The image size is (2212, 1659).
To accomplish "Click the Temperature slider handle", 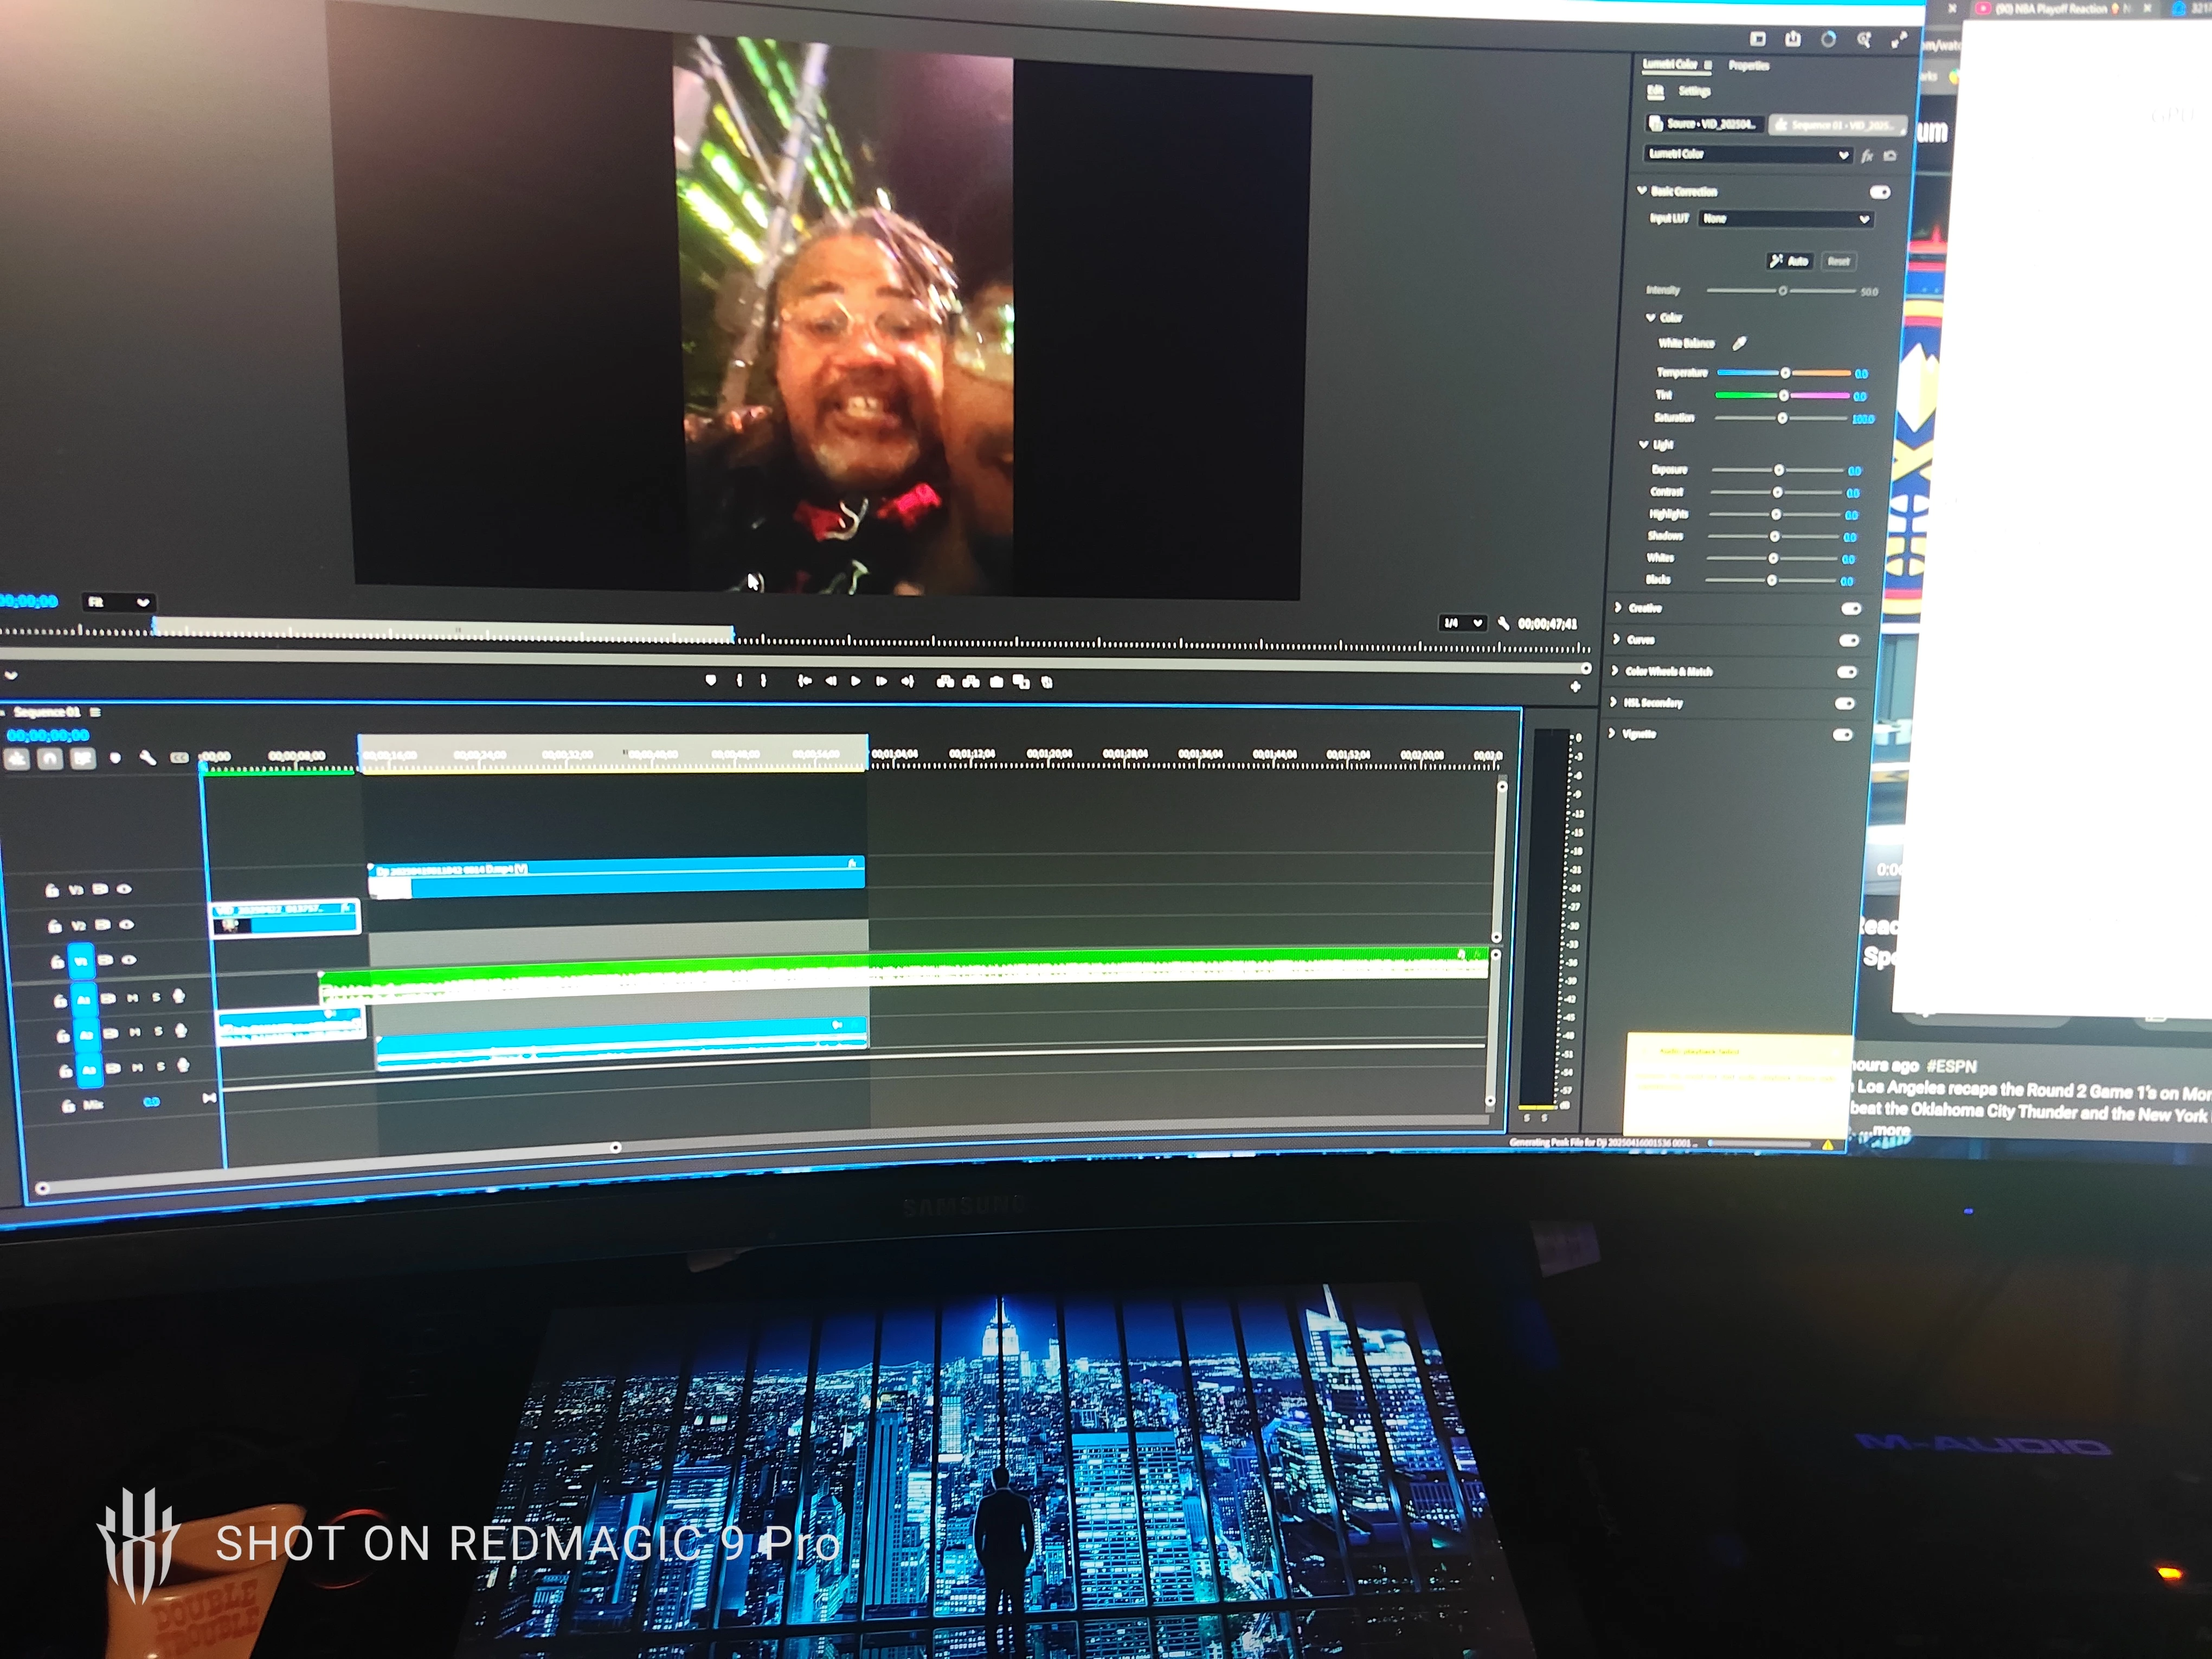I will tap(1785, 373).
